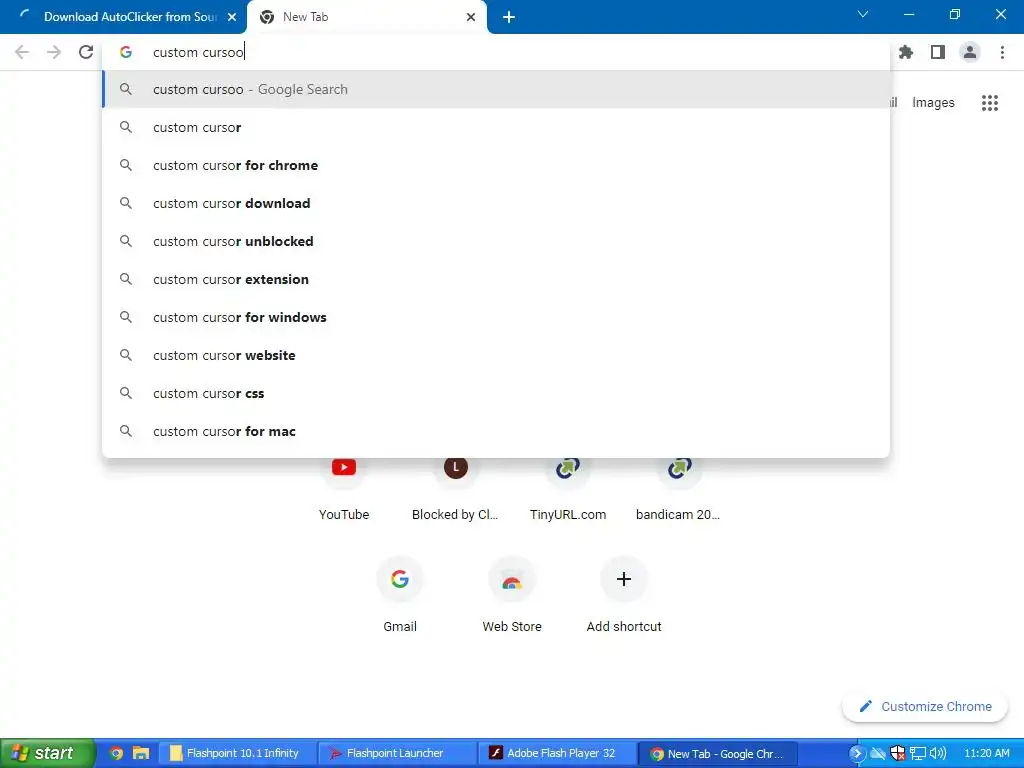Image resolution: width=1024 pixels, height=768 pixels.
Task: Open the Extensions puzzle-piece icon
Action: click(x=906, y=52)
